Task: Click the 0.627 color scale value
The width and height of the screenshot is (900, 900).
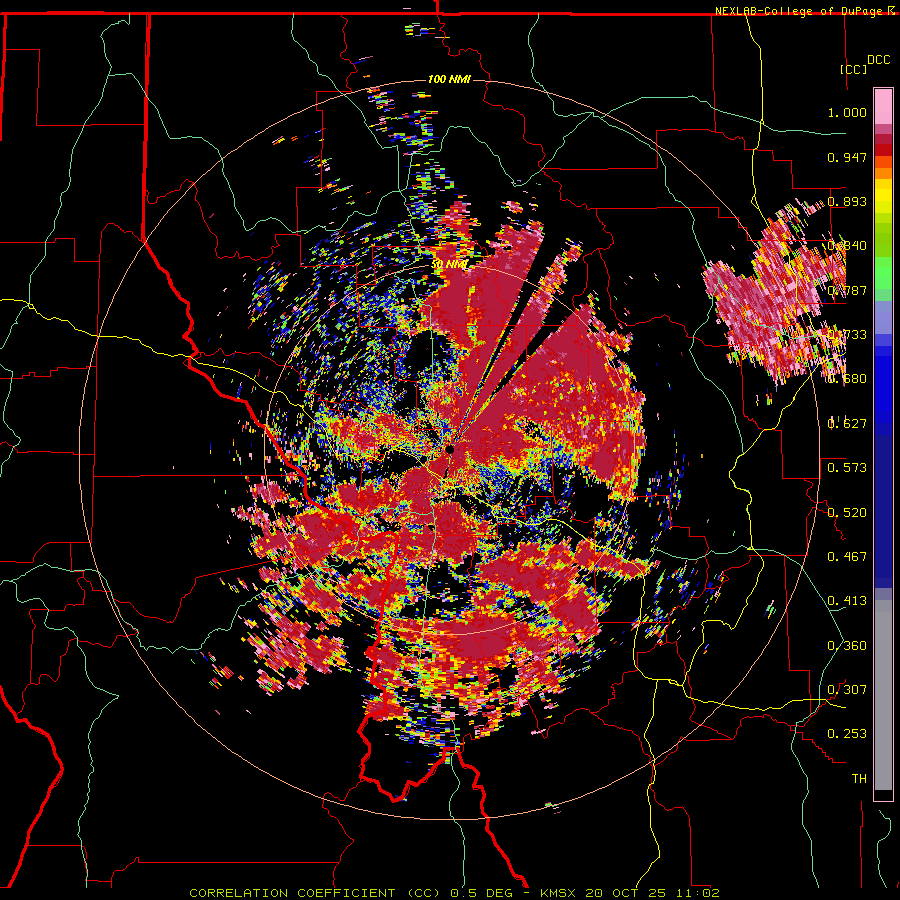Action: tap(847, 423)
